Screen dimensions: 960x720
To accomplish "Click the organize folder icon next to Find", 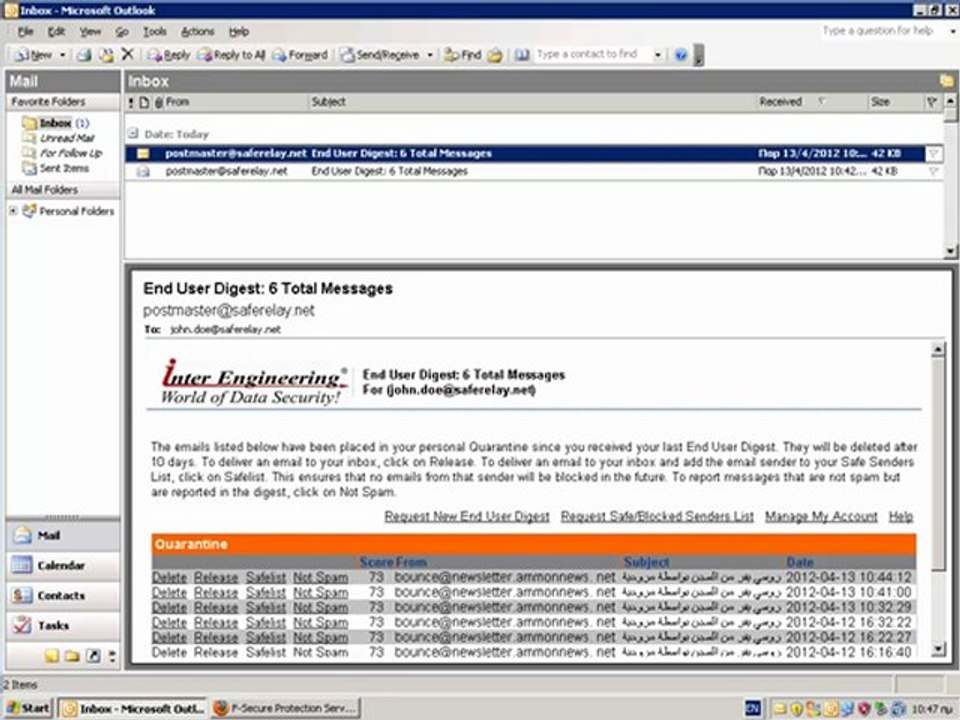I will pos(495,55).
